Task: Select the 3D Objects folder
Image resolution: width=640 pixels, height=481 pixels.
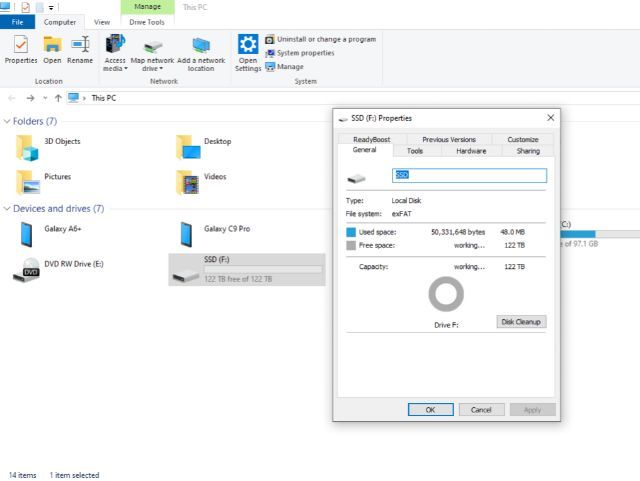Action: pos(48,148)
